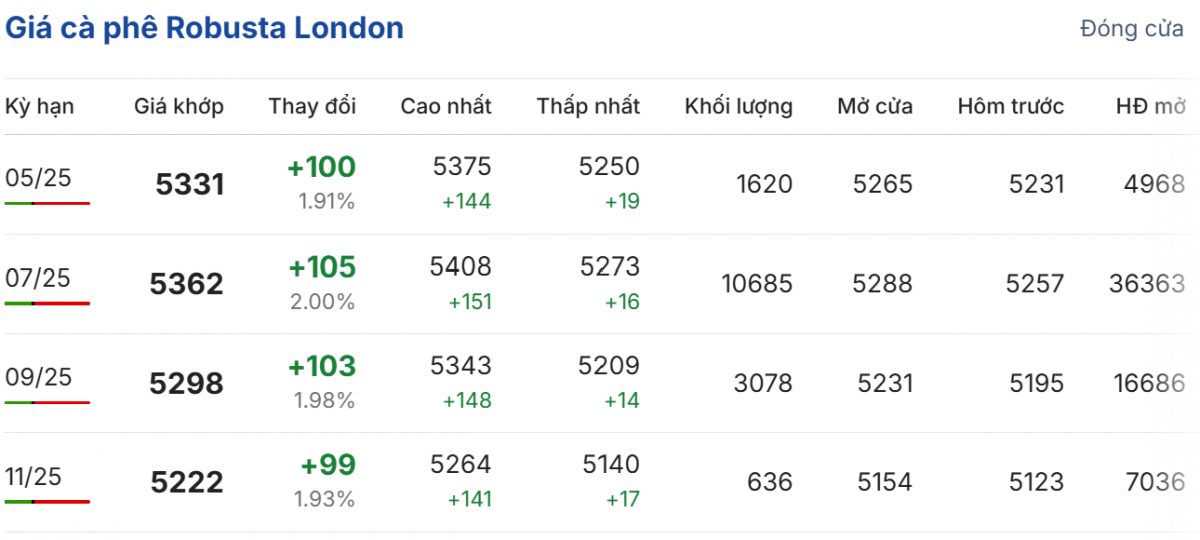Click the 'Cao nhất' column header
This screenshot has height=540, width=1200.
click(446, 106)
